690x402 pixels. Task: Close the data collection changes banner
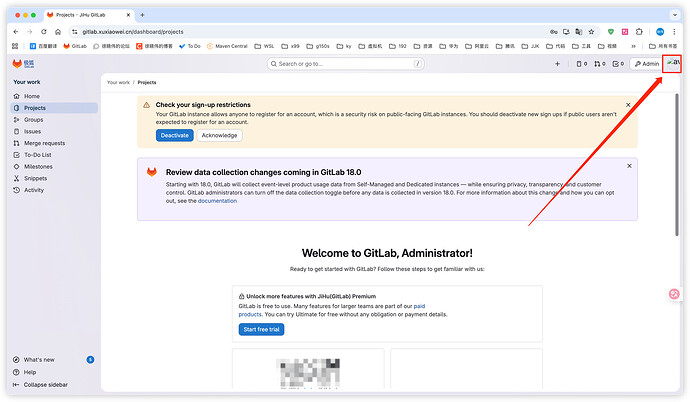click(628, 166)
